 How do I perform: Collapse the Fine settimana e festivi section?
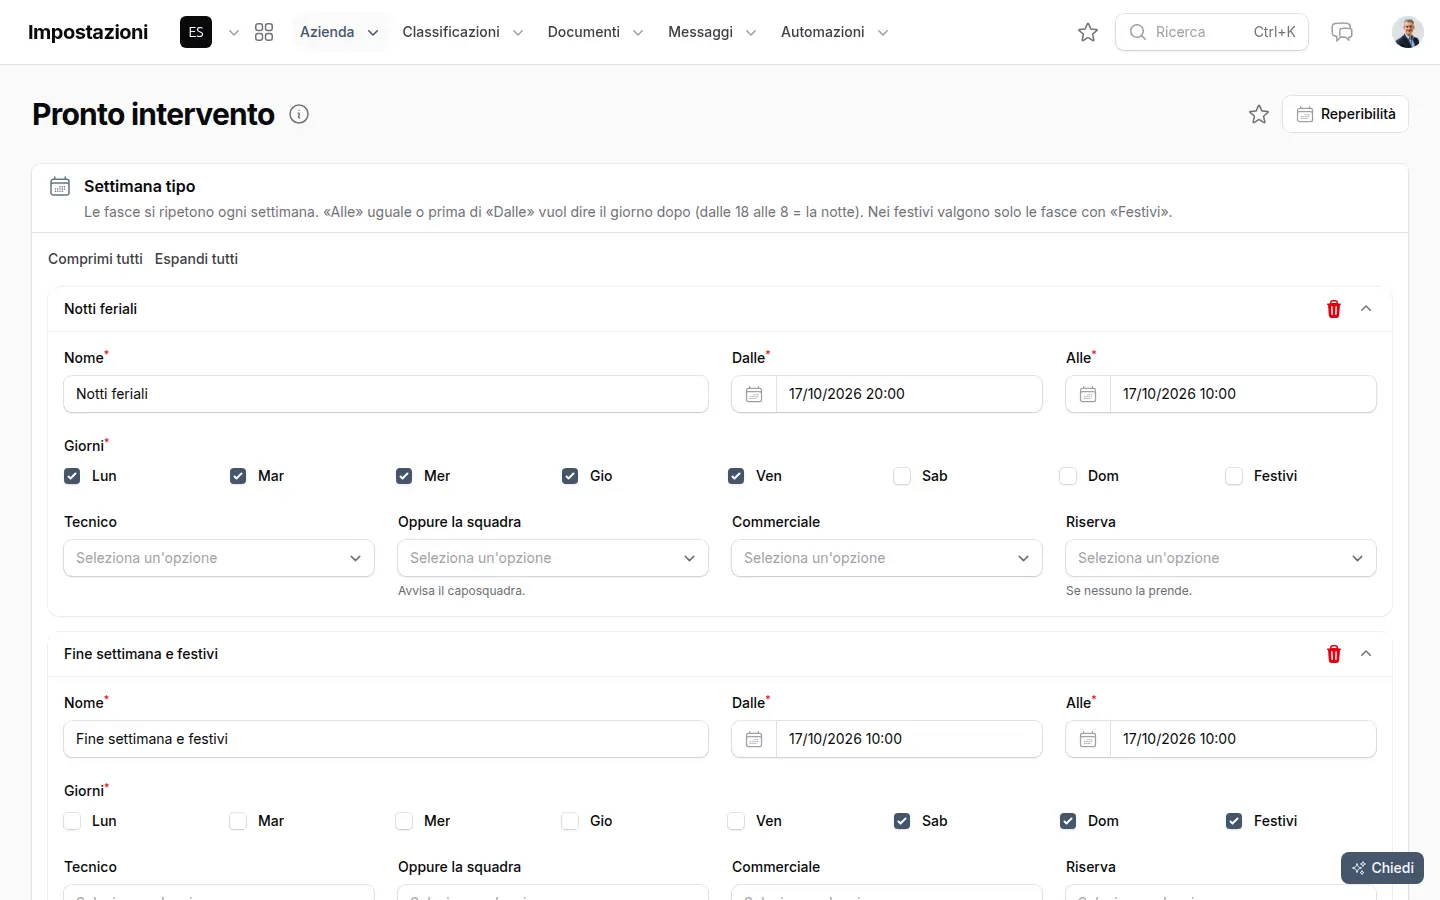click(1366, 654)
